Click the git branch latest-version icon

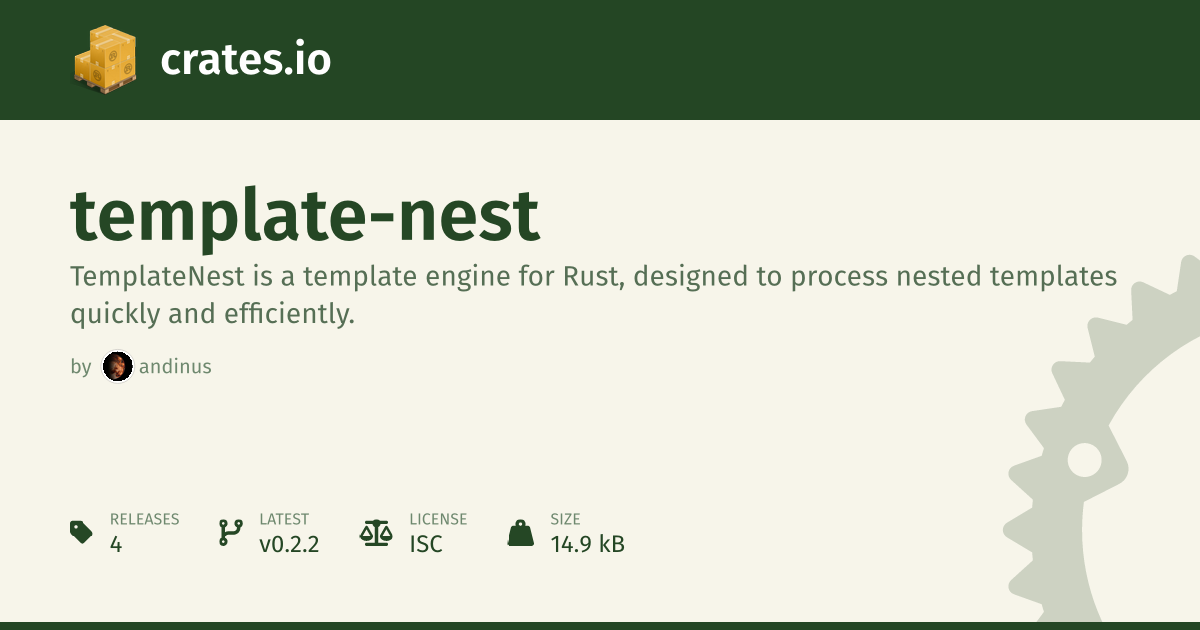(x=230, y=532)
